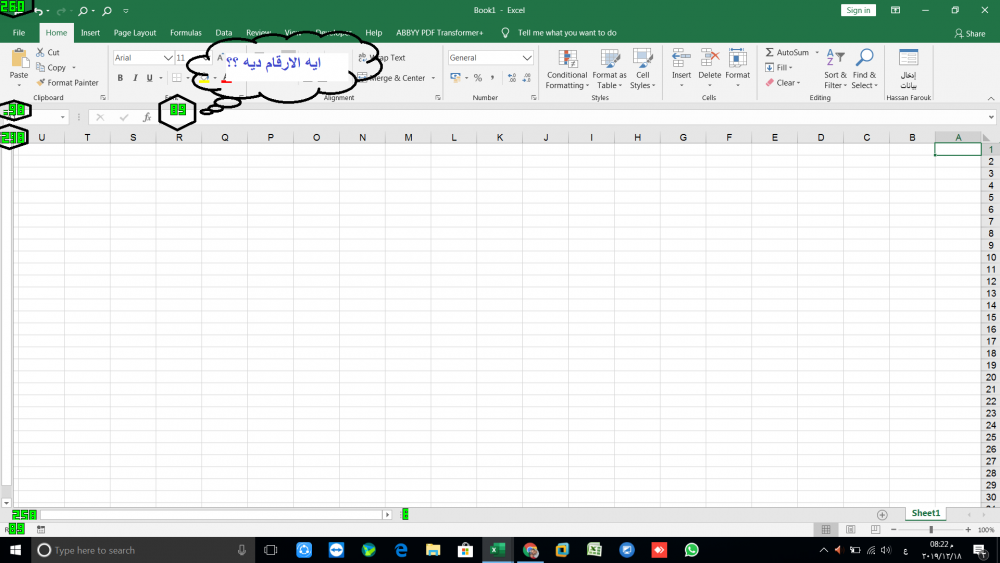Image resolution: width=1000 pixels, height=563 pixels.
Task: Open the File tab
Action: (18, 33)
